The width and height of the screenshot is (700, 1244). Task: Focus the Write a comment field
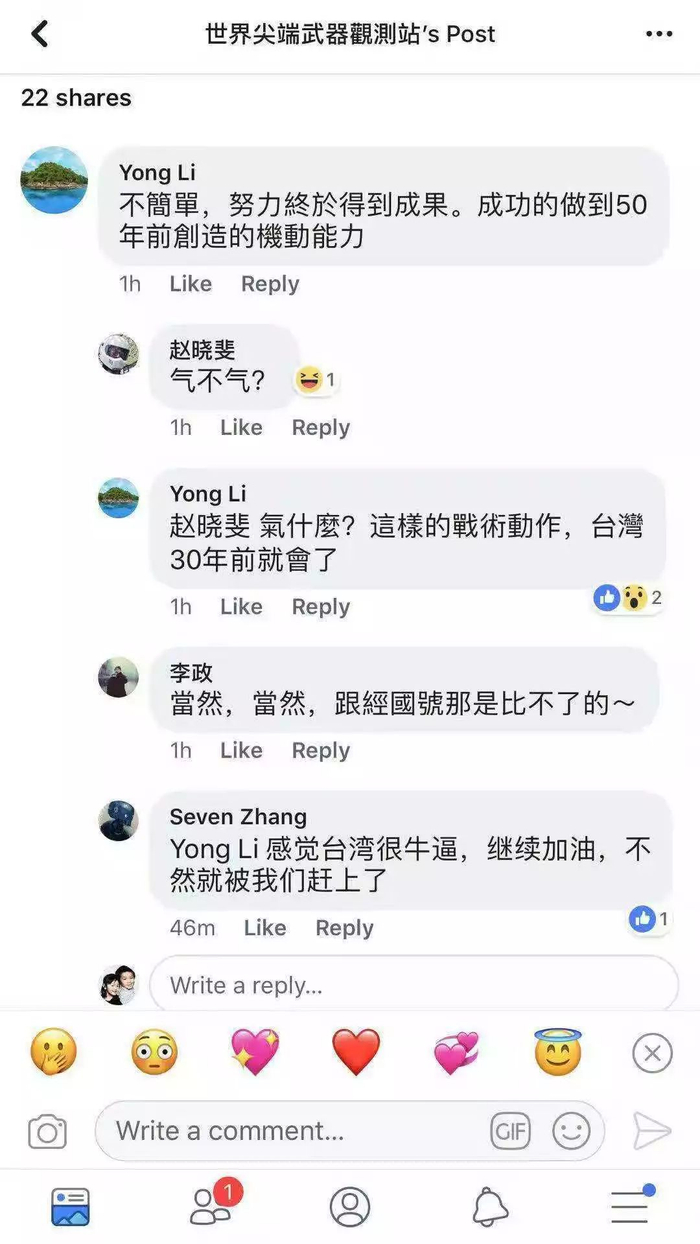[x=350, y=1131]
